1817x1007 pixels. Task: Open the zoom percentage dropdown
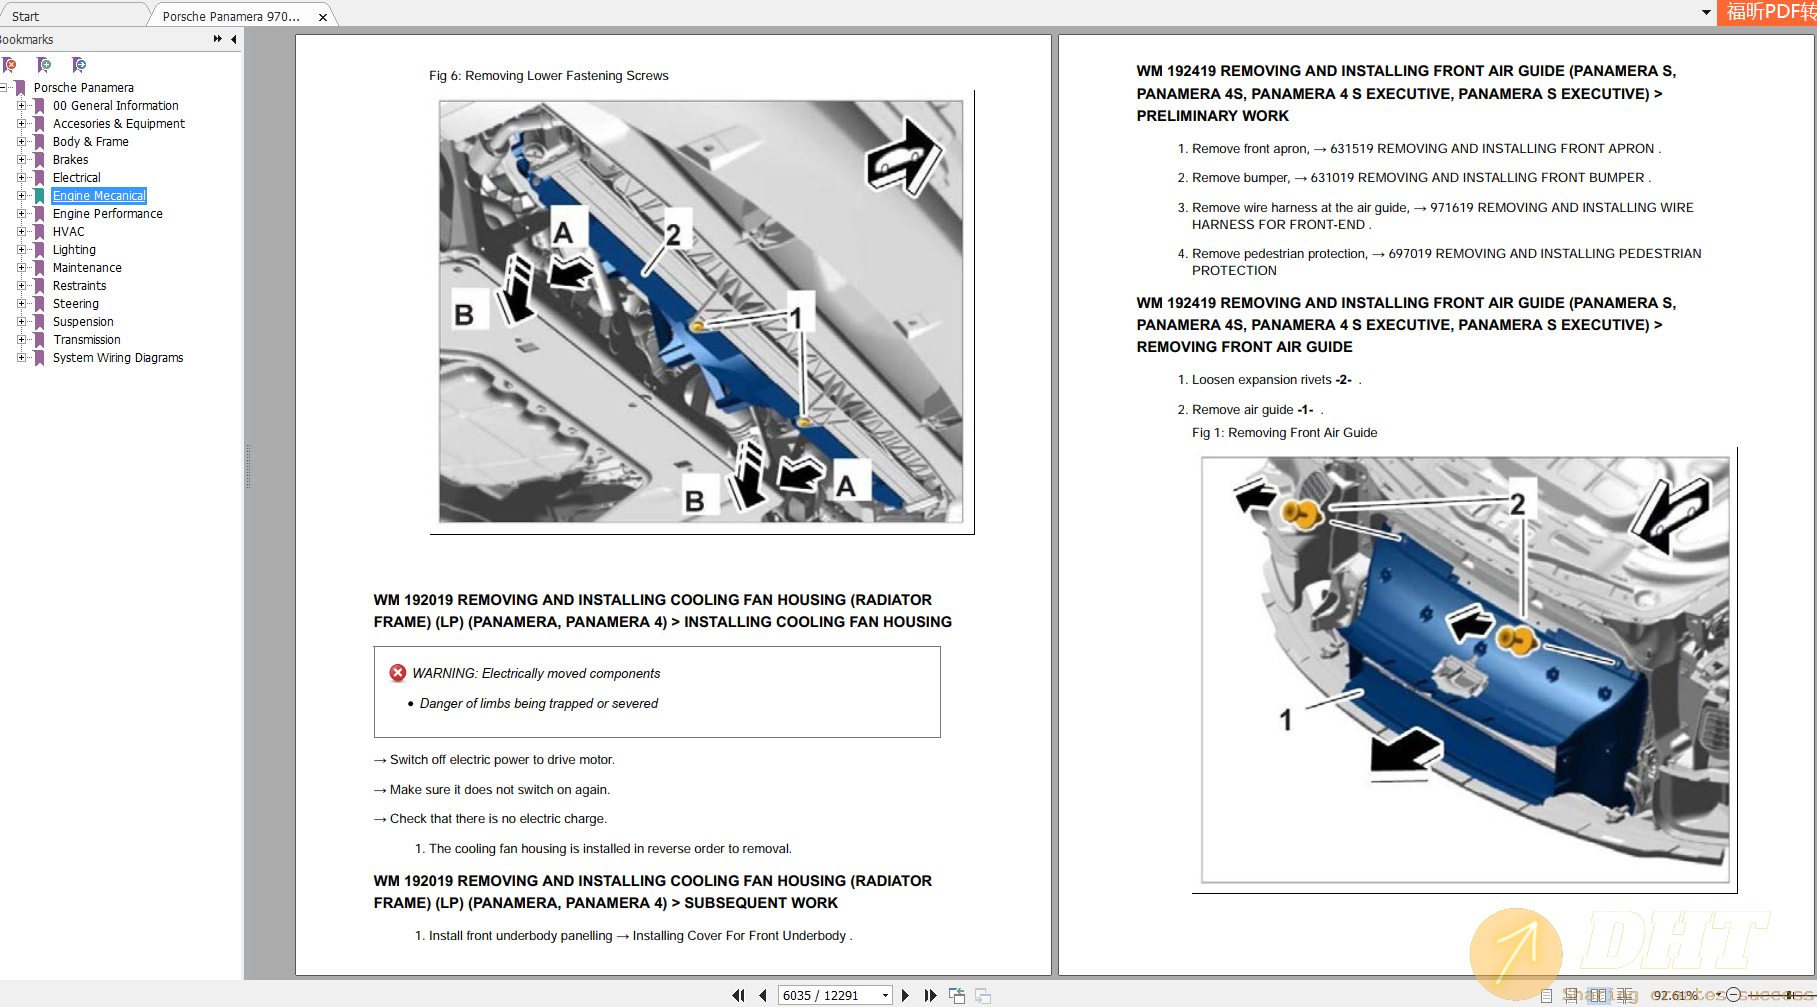[1718, 995]
